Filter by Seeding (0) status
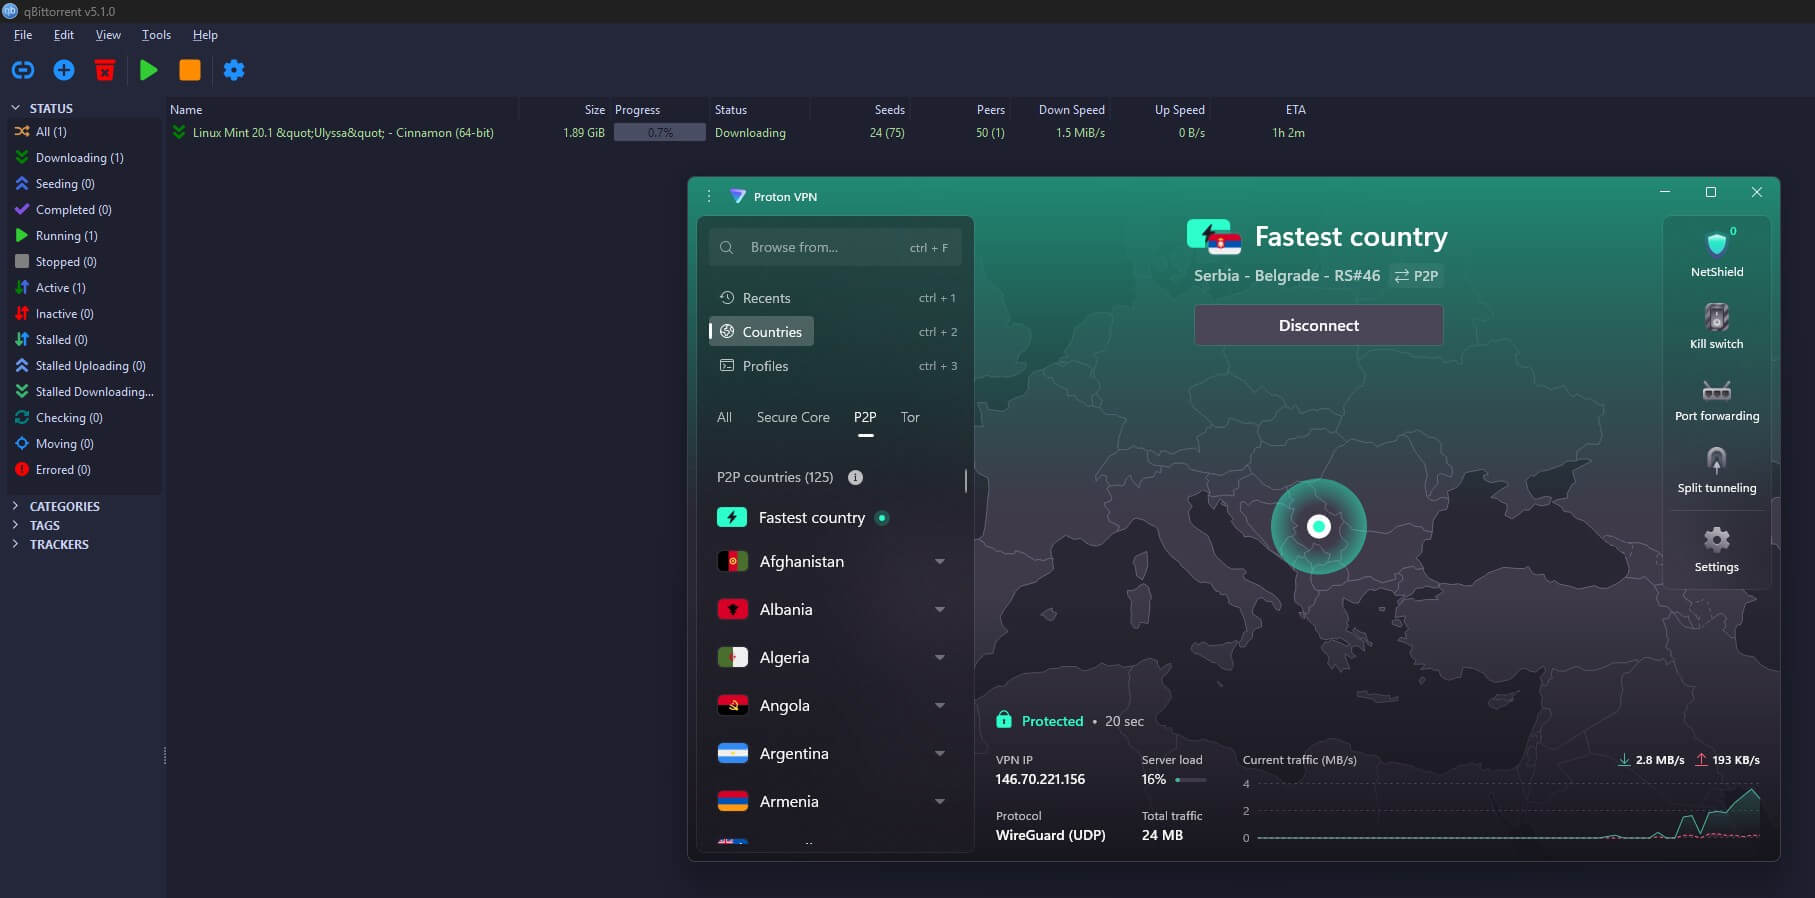 (x=65, y=184)
